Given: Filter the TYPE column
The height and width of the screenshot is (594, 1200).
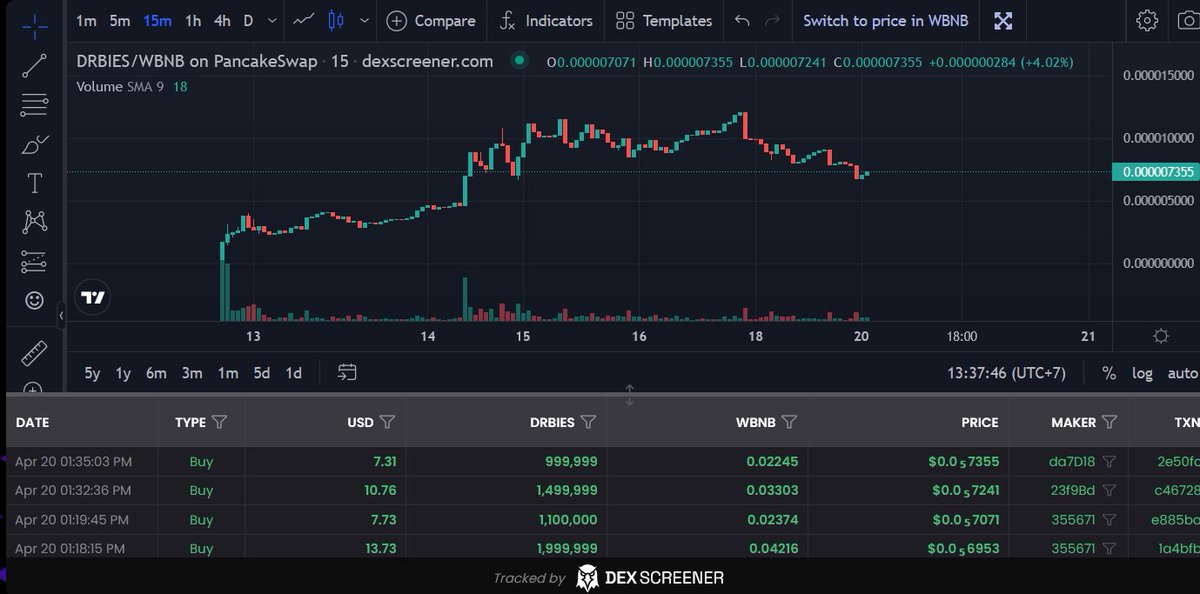Looking at the screenshot, I should 220,422.
